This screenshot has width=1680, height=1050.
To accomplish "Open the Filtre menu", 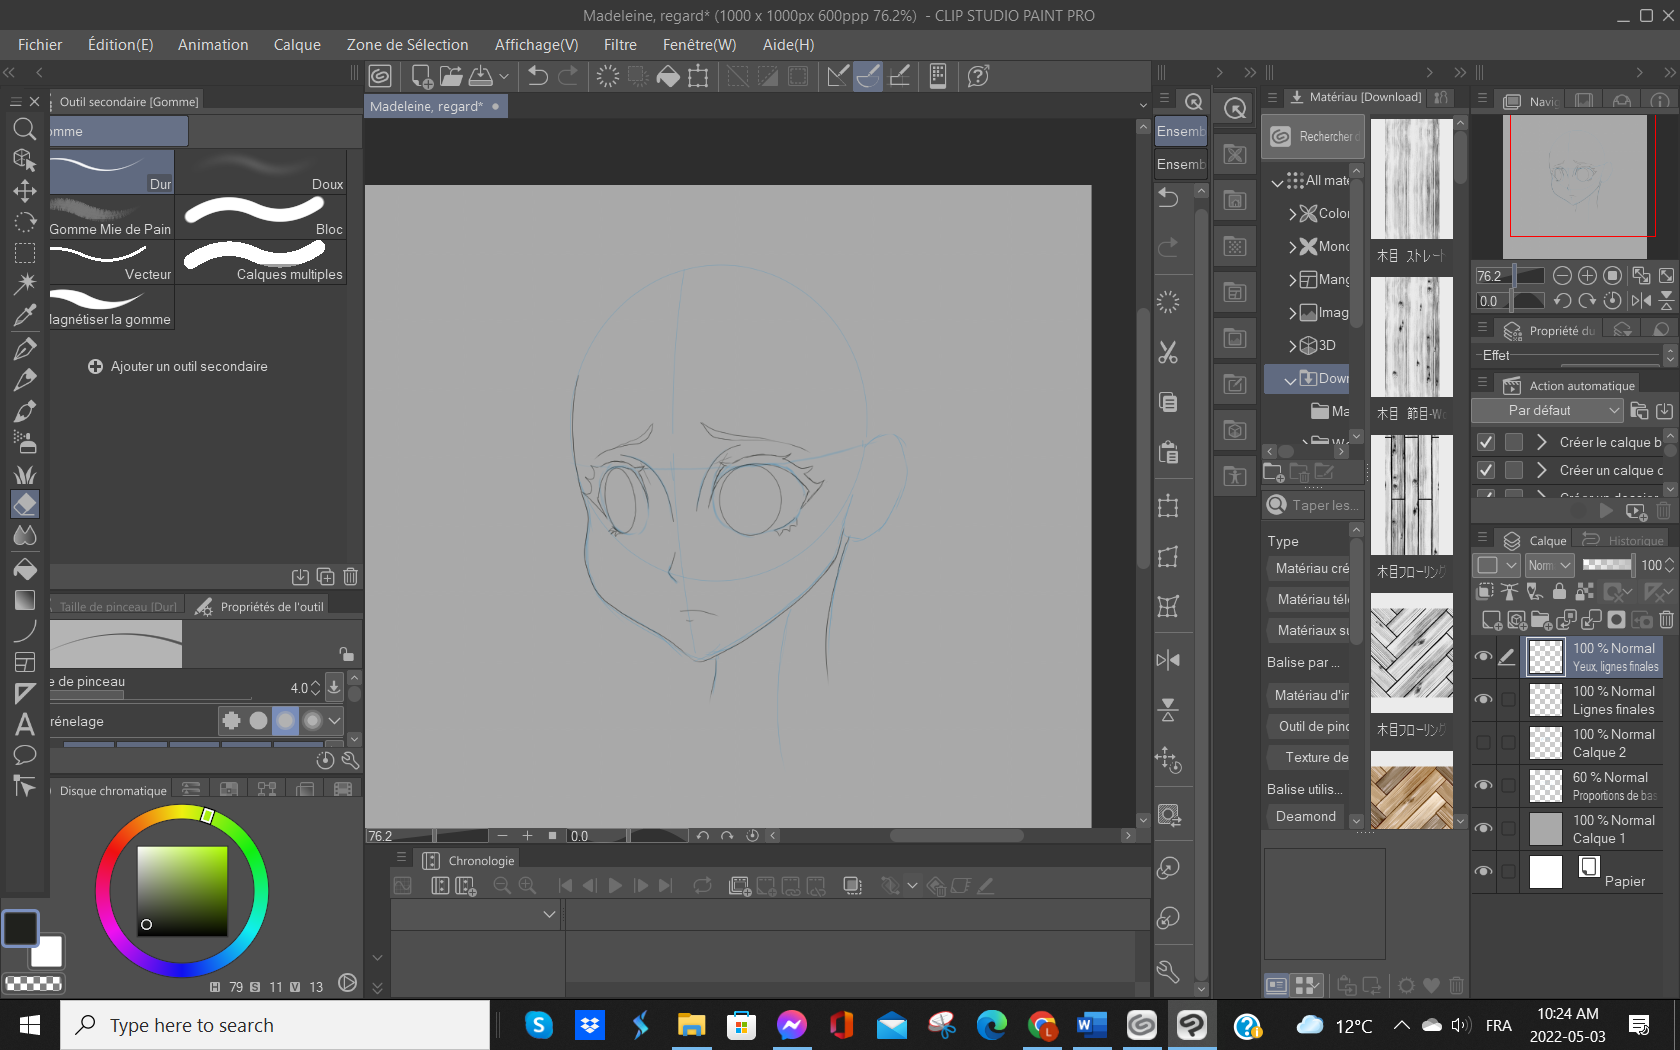I will 619,45.
